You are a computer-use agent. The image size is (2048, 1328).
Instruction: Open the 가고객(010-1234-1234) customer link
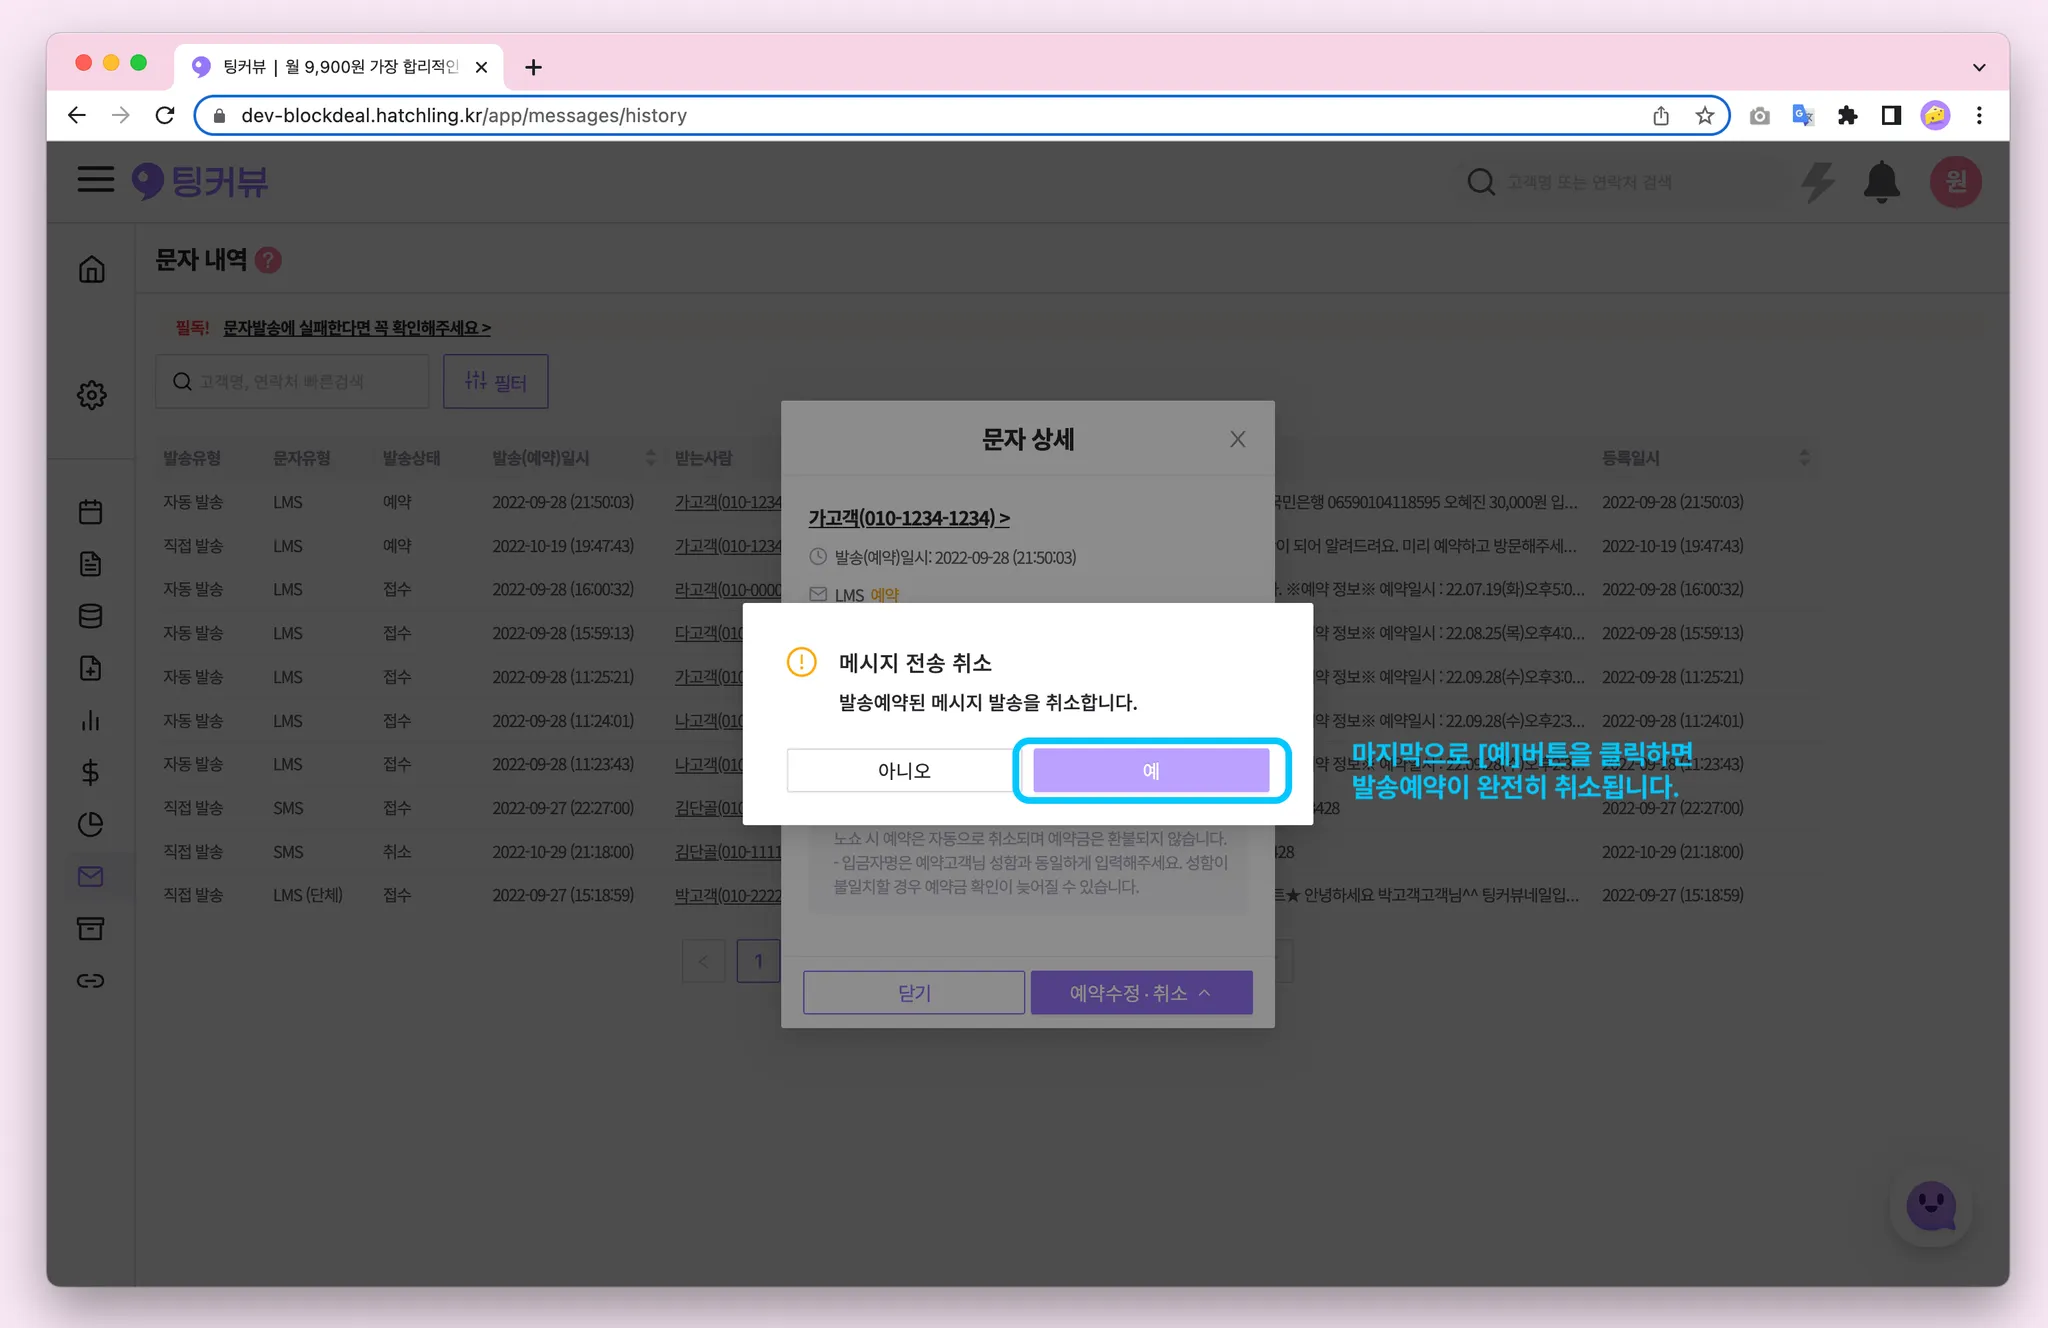pyautogui.click(x=908, y=518)
